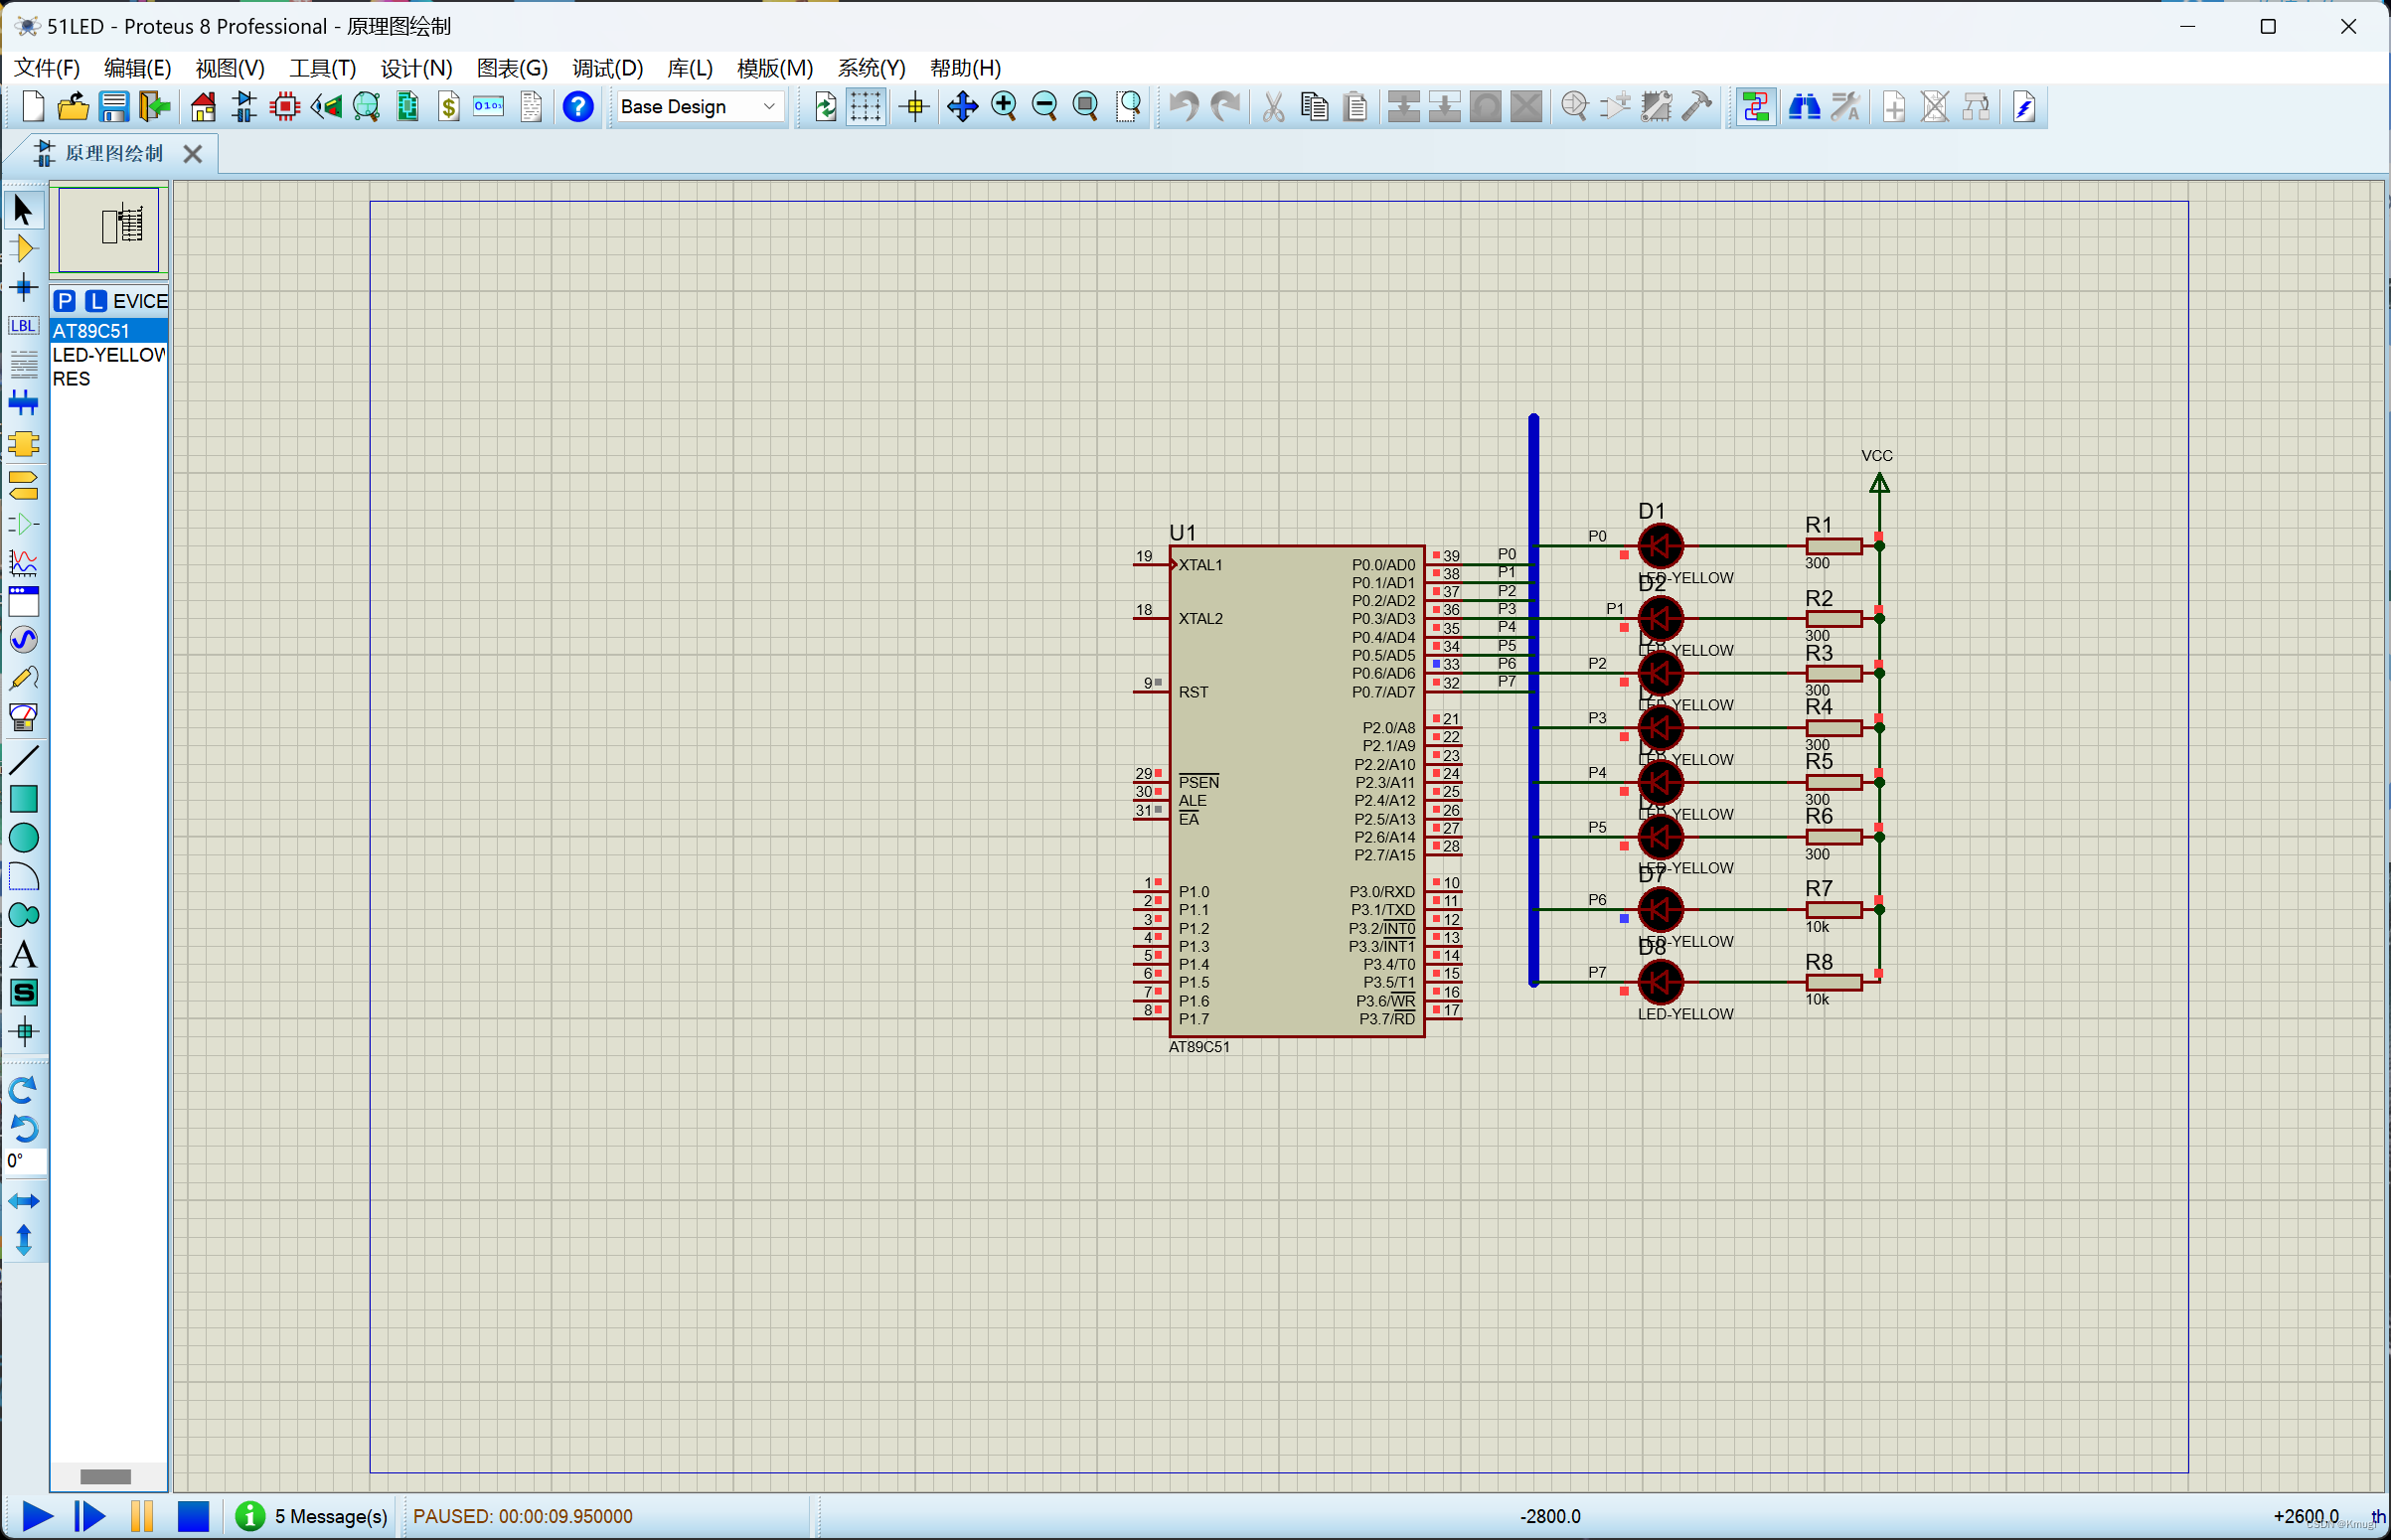Select the Terminals mode sidebar tool
The image size is (2391, 1540).
(x=23, y=485)
